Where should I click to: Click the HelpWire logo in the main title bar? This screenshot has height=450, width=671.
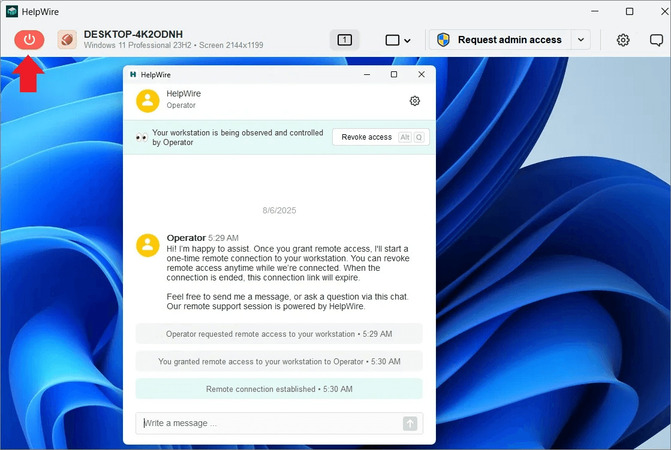point(12,12)
